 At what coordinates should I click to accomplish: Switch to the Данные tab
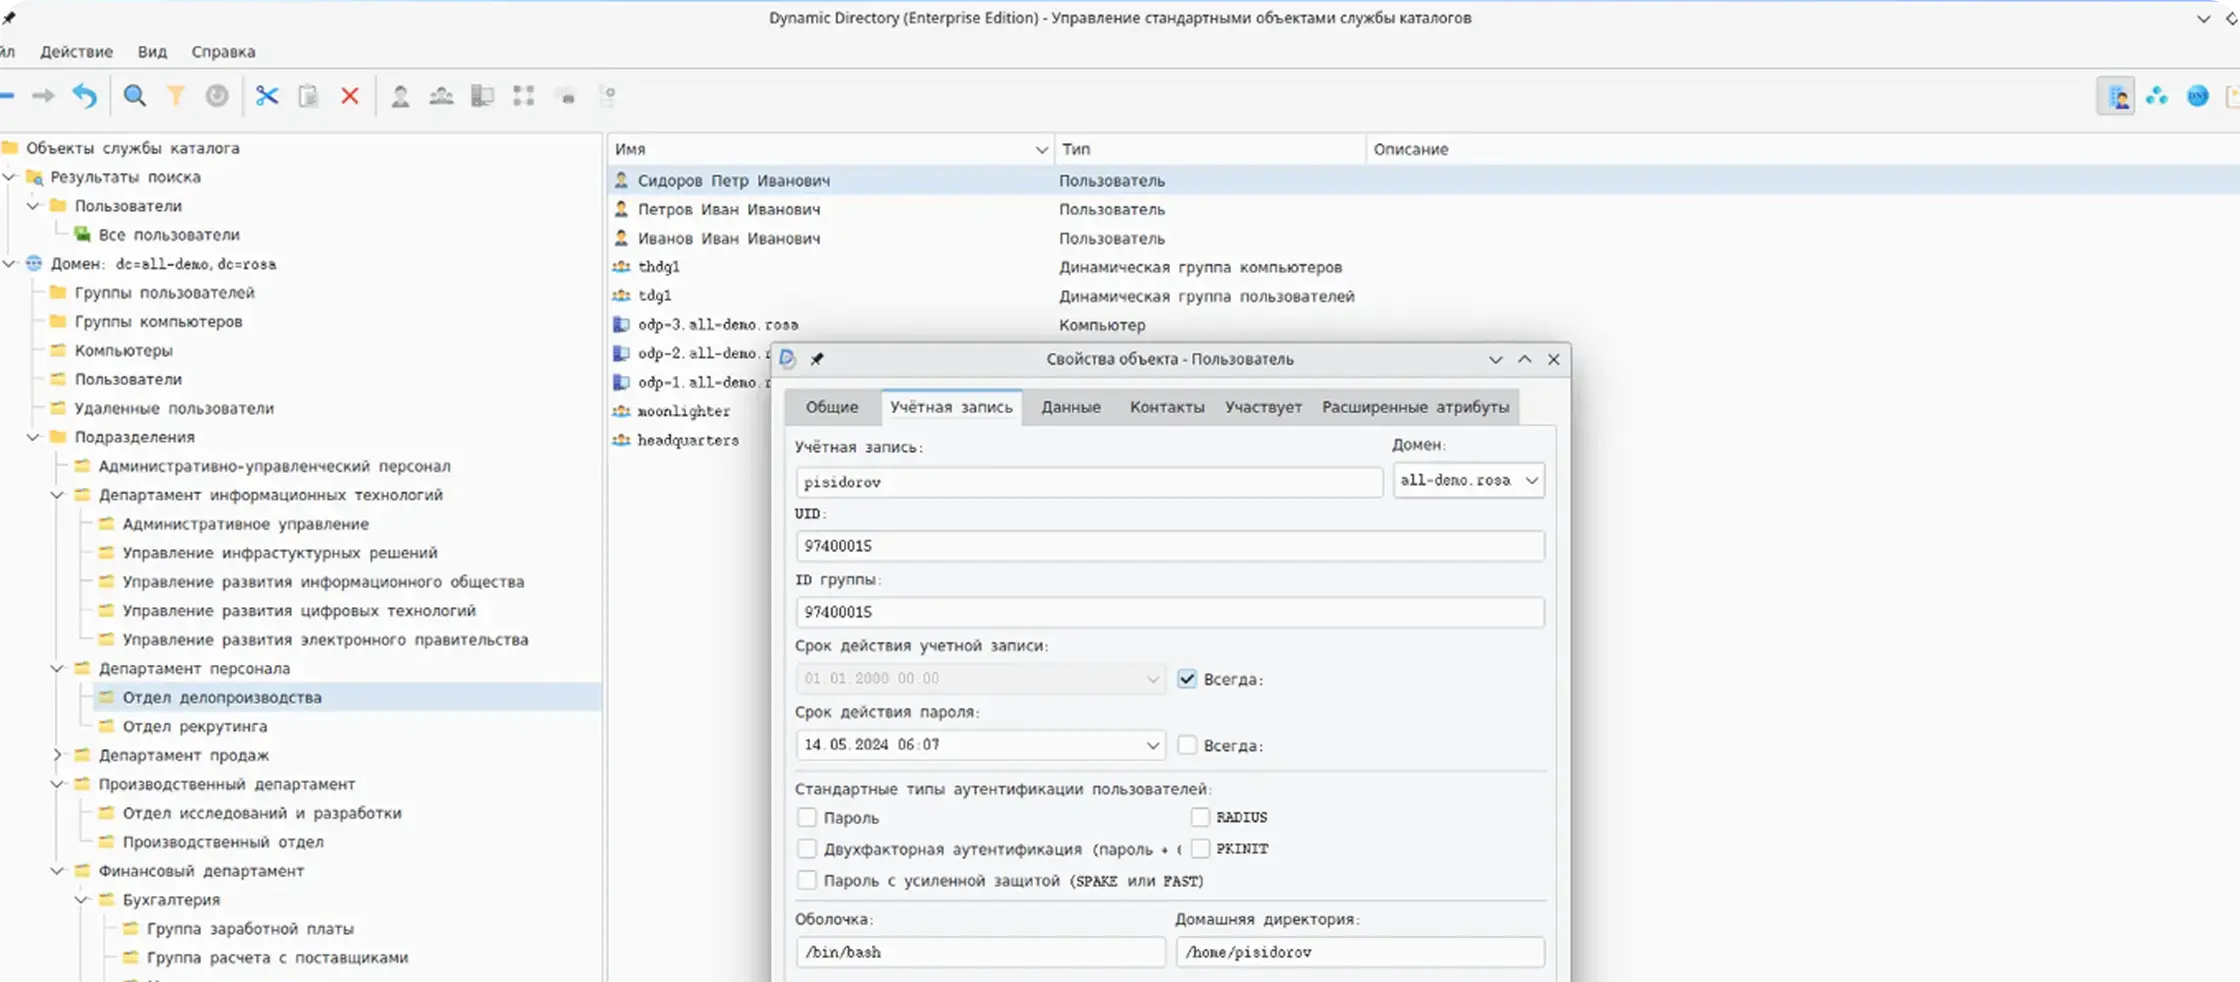[x=1071, y=407]
